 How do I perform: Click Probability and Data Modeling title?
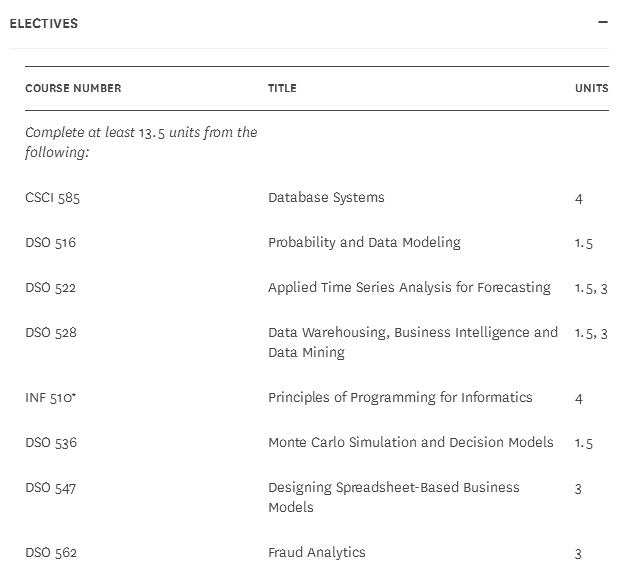click(x=364, y=243)
